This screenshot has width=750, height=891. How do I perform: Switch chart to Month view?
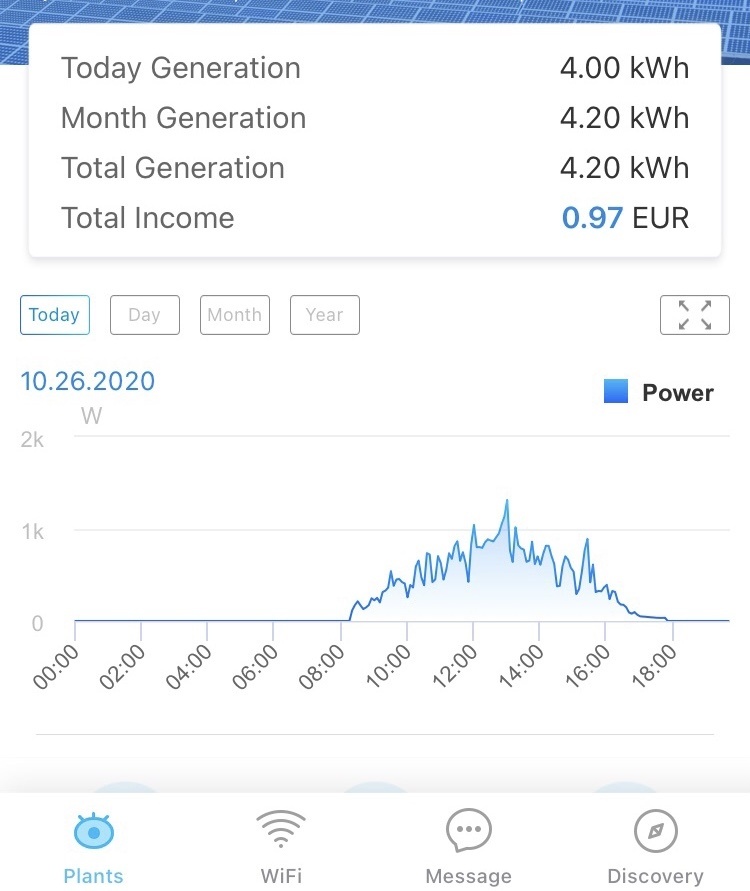click(x=234, y=315)
